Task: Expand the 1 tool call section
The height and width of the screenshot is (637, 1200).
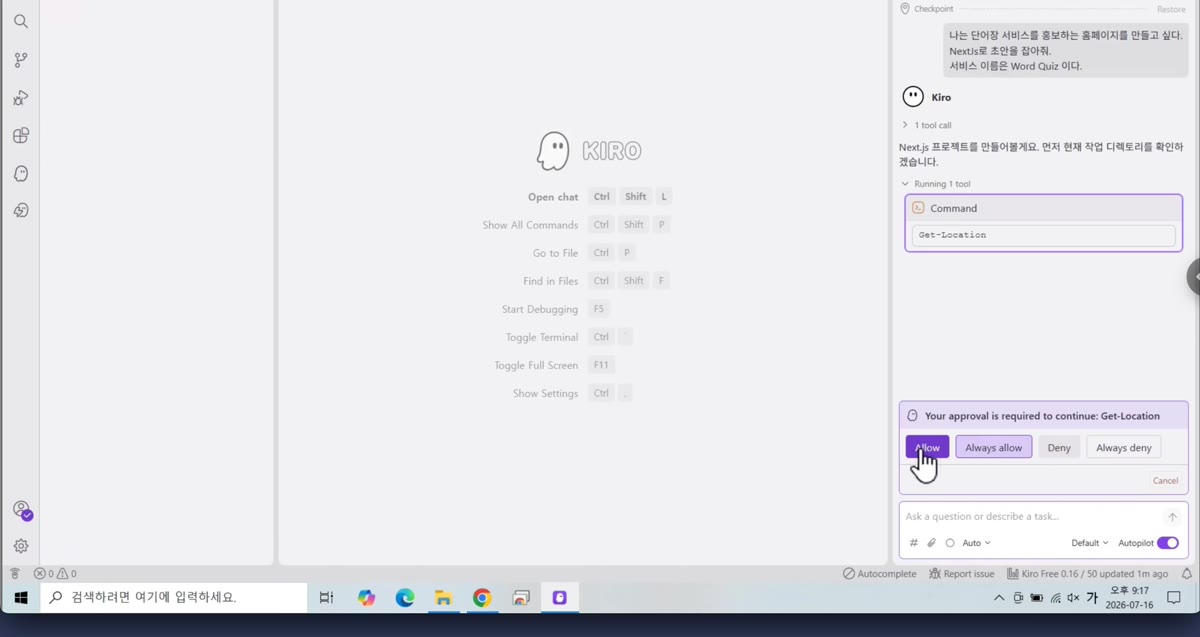Action: tap(926, 125)
